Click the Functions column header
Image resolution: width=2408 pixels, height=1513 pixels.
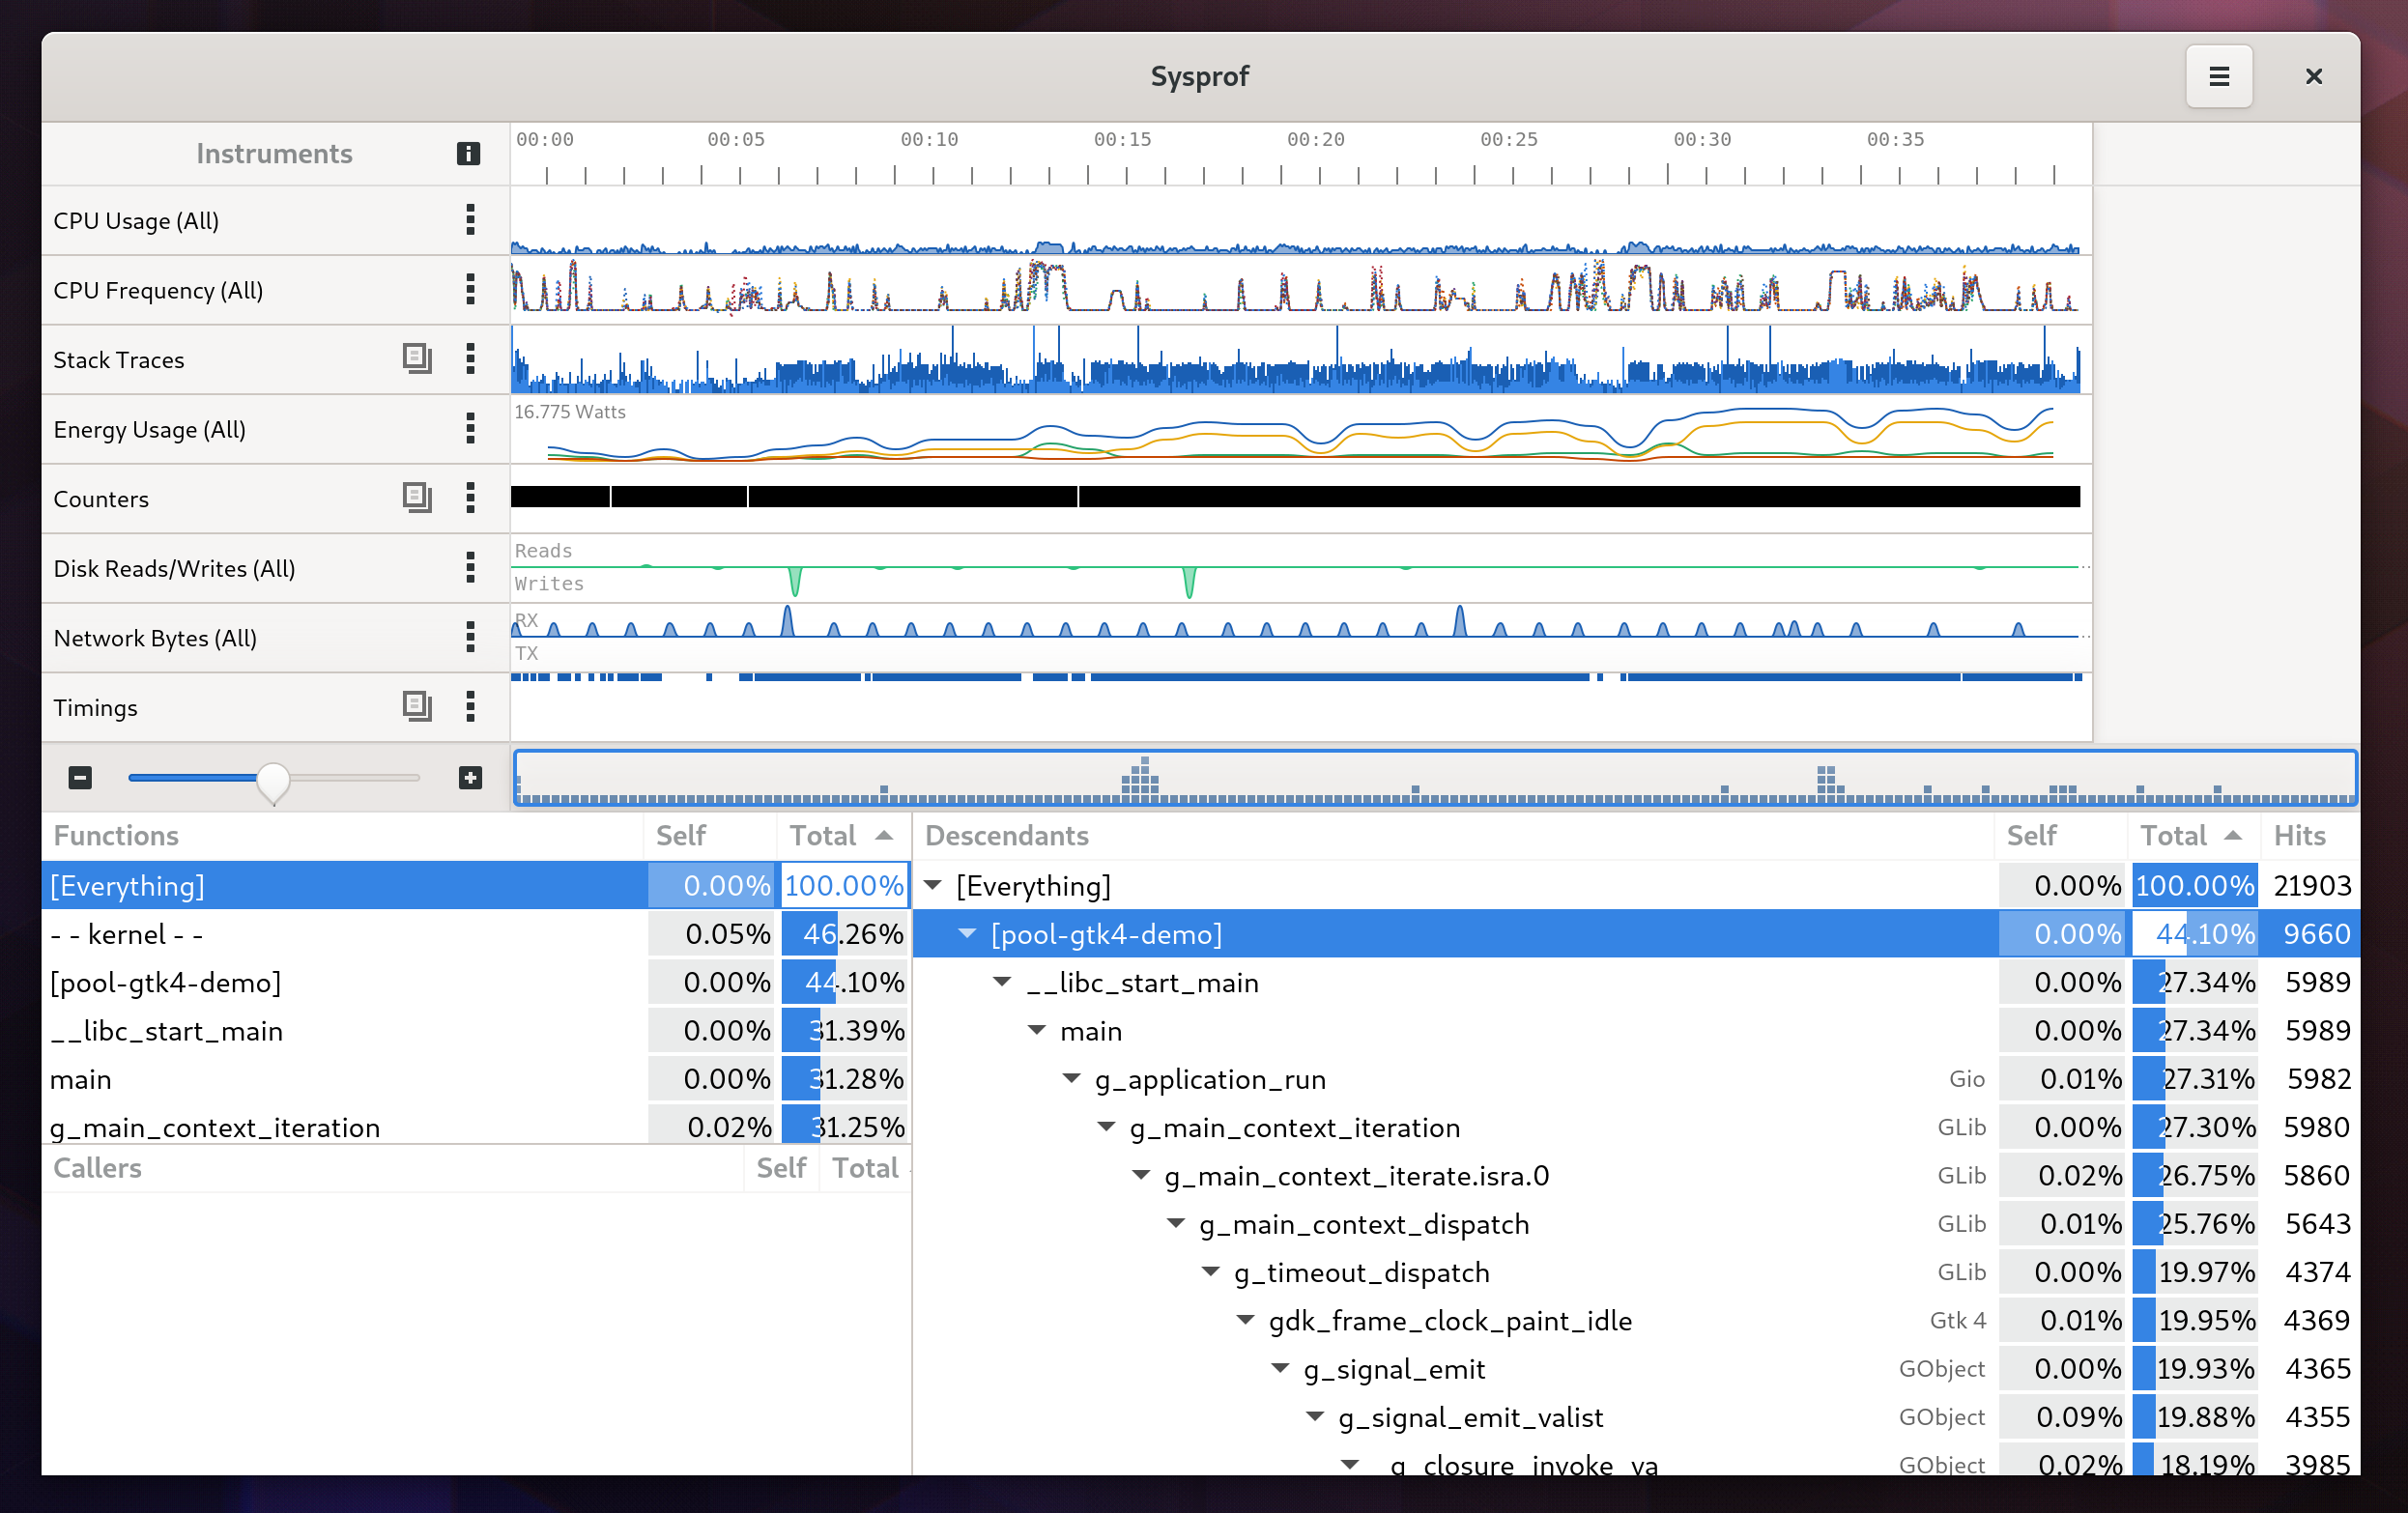coord(343,835)
